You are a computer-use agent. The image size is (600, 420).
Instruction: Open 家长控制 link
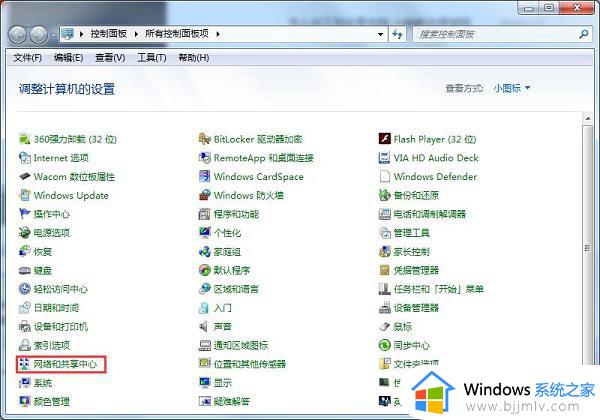click(x=412, y=252)
